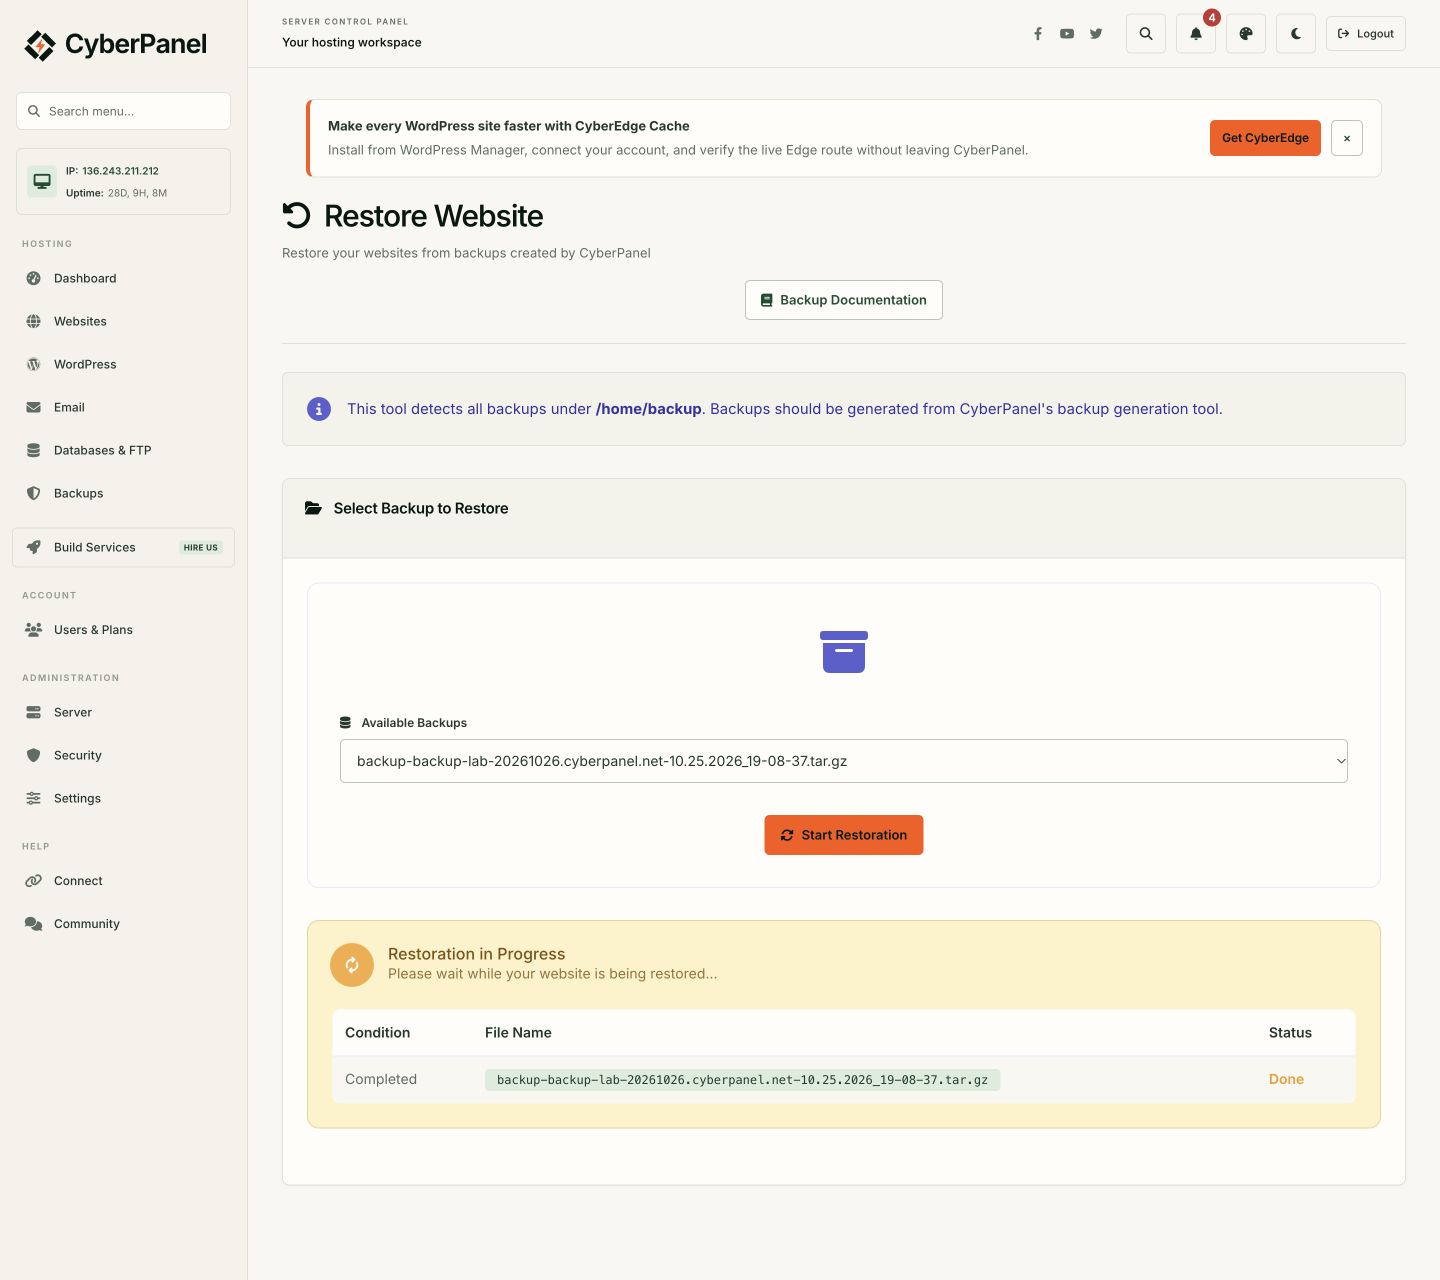Open the Facebook social link icon

pos(1038,34)
